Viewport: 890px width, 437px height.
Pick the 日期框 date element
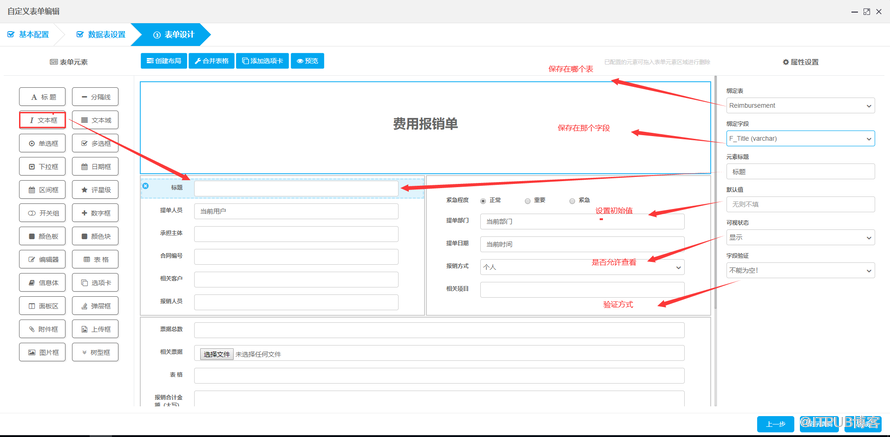pyautogui.click(x=95, y=167)
